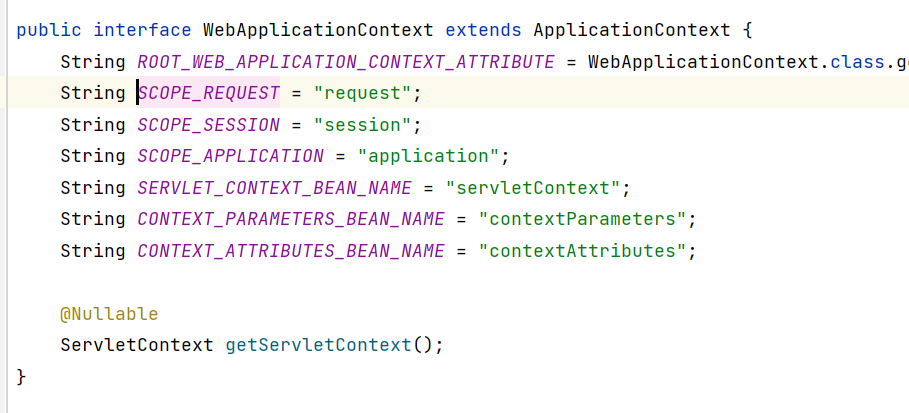The height and width of the screenshot is (413, 909).
Task: Select the SCOPE_APPLICATION field name
Action: pyautogui.click(x=230, y=156)
